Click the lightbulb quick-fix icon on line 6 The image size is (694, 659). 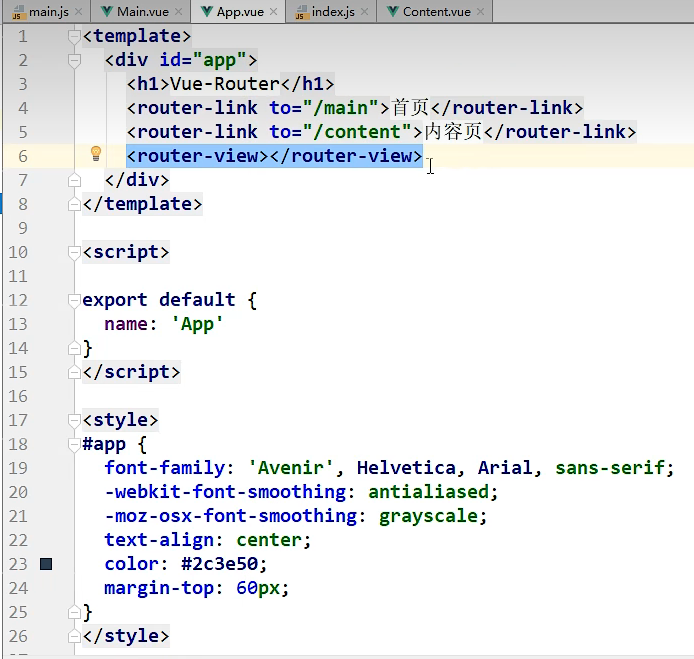[x=96, y=154]
